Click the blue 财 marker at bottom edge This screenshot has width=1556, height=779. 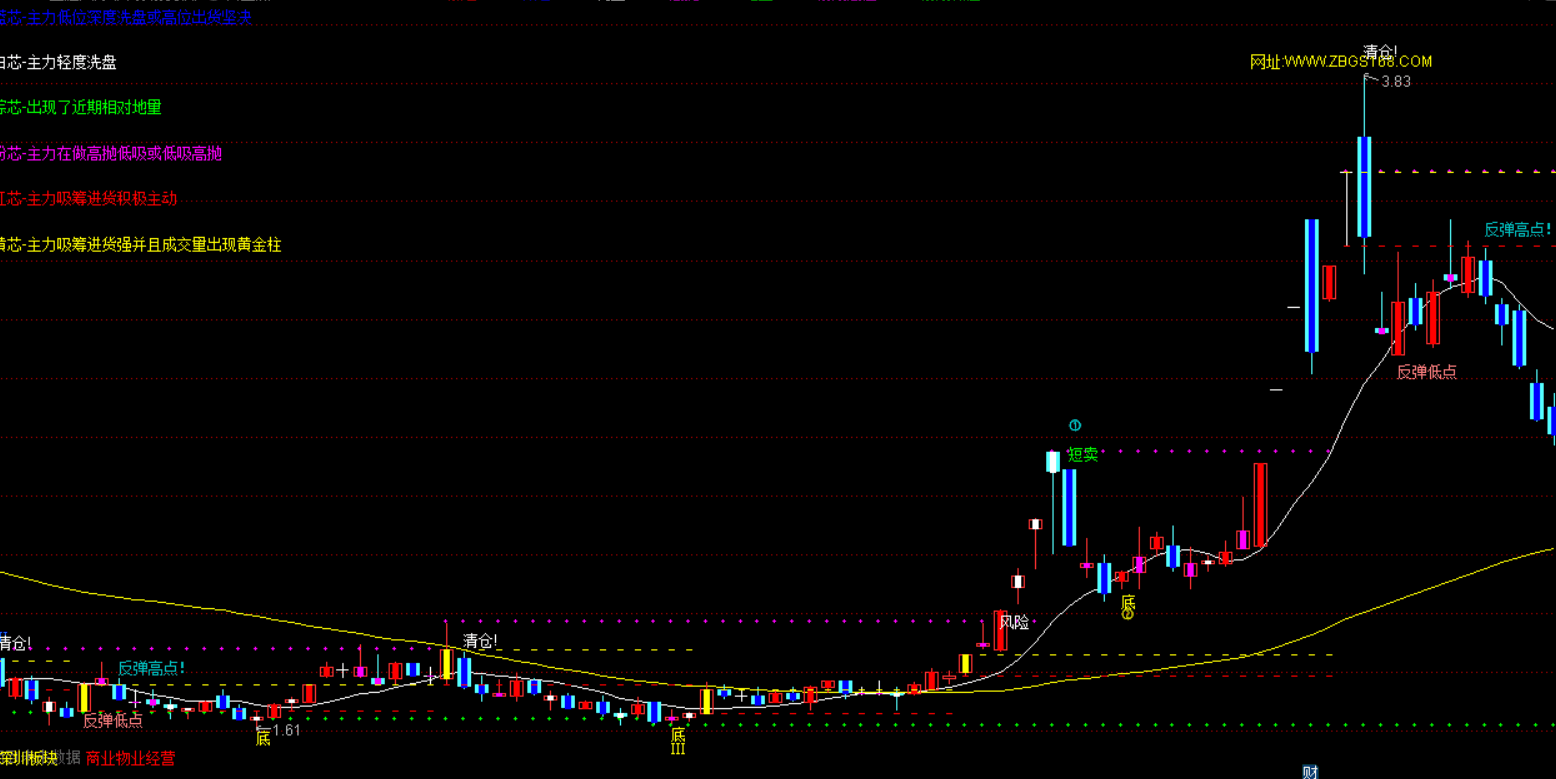(1310, 772)
